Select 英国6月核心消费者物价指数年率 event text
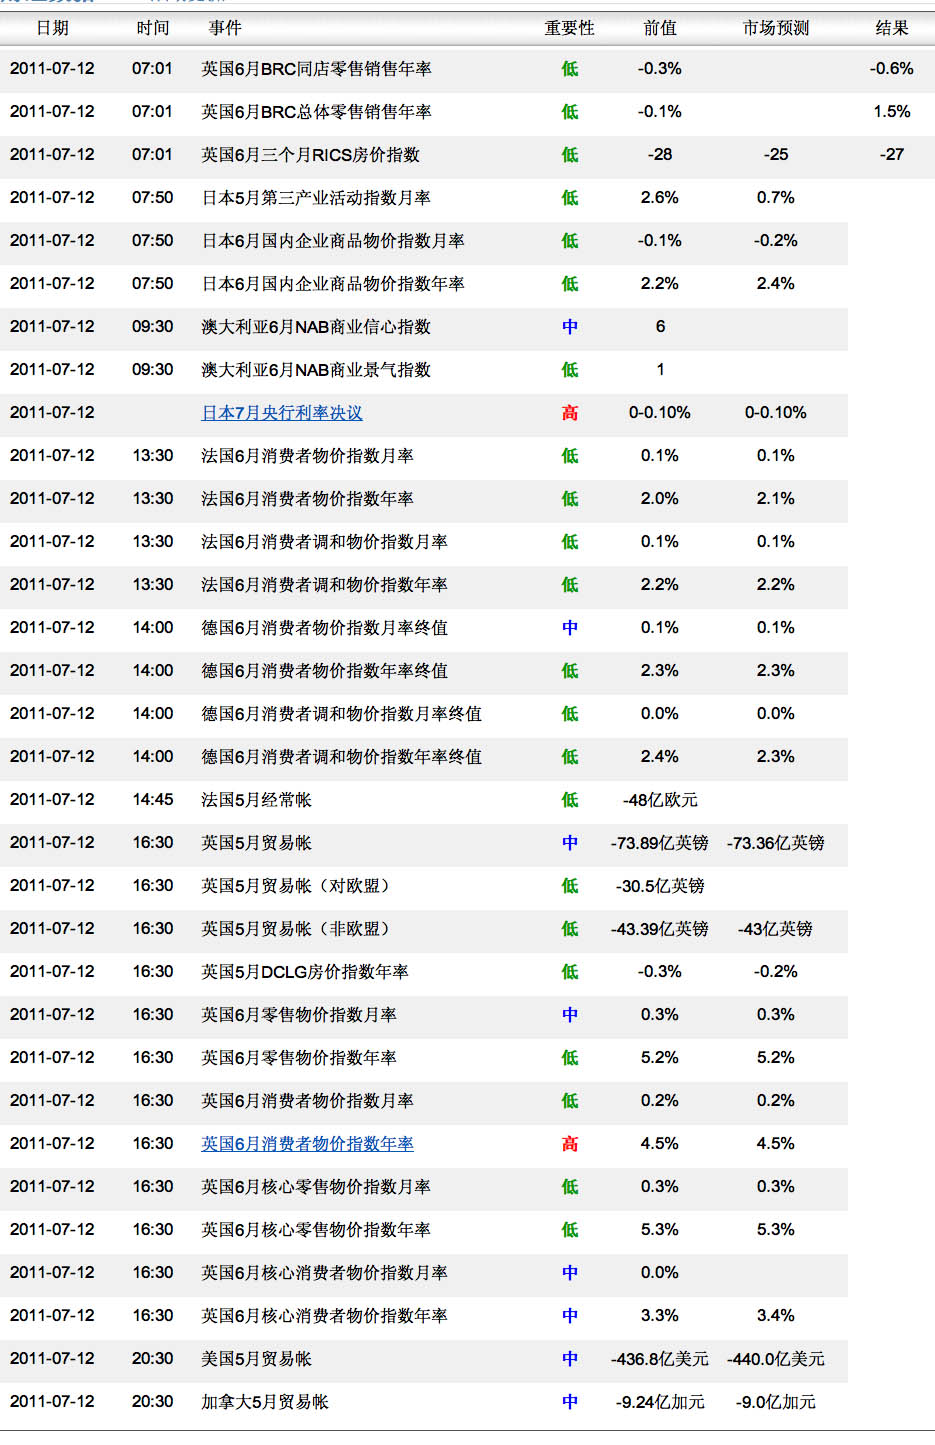 [324, 1316]
